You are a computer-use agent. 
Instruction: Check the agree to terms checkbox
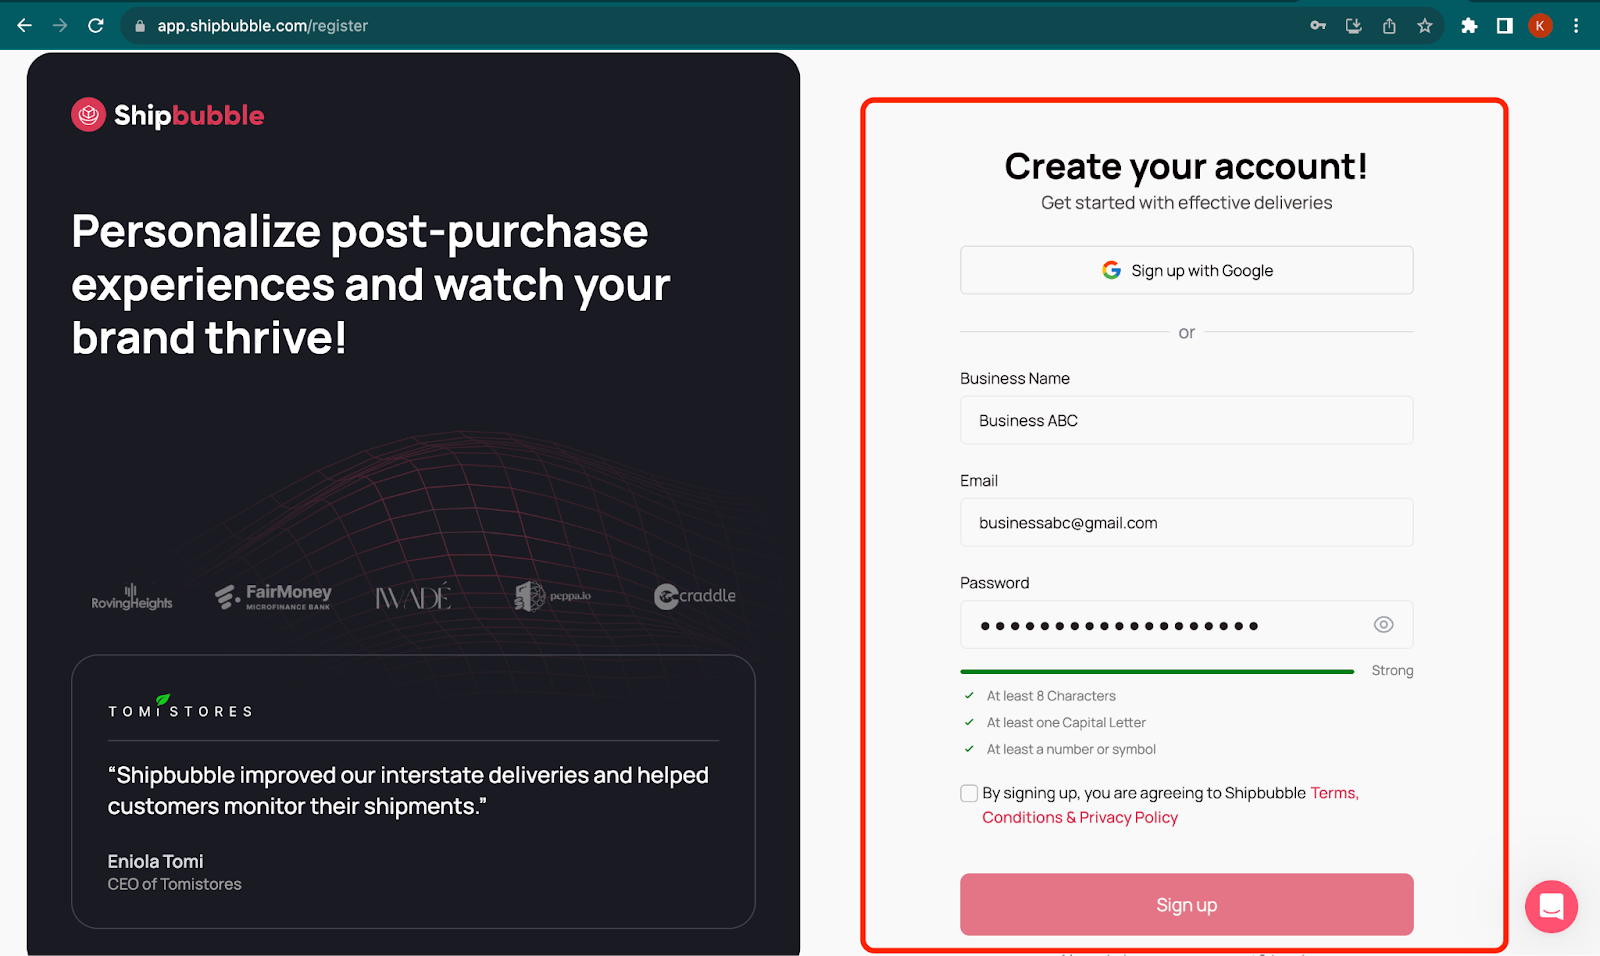click(969, 793)
